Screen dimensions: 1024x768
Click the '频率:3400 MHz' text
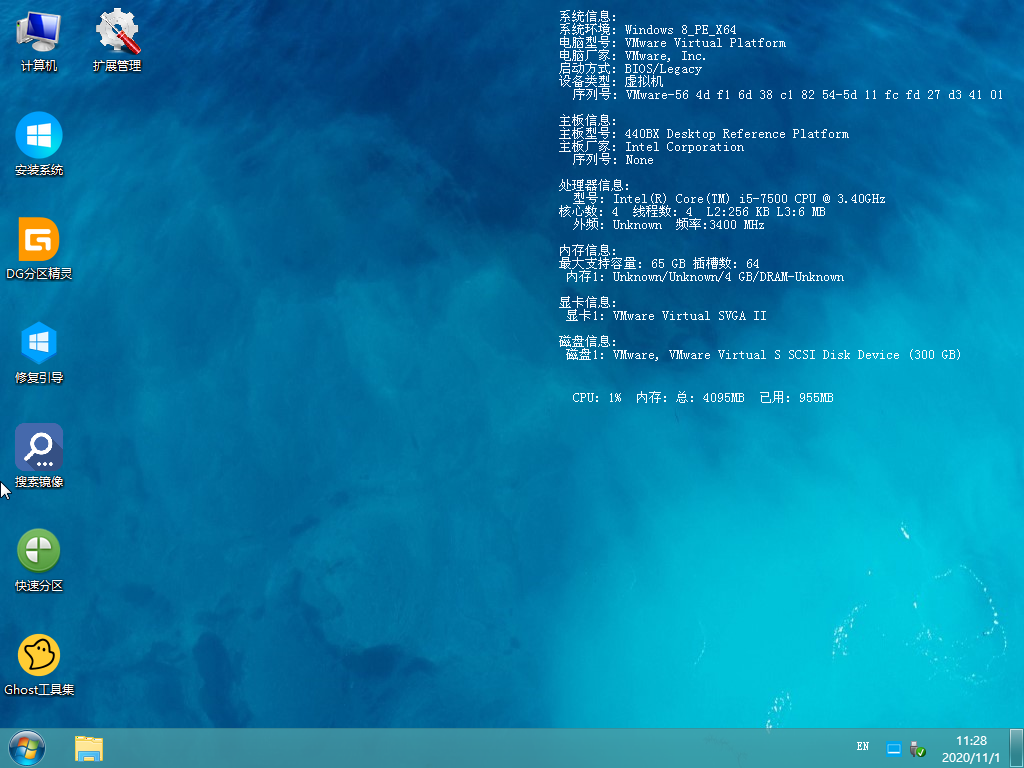click(720, 225)
